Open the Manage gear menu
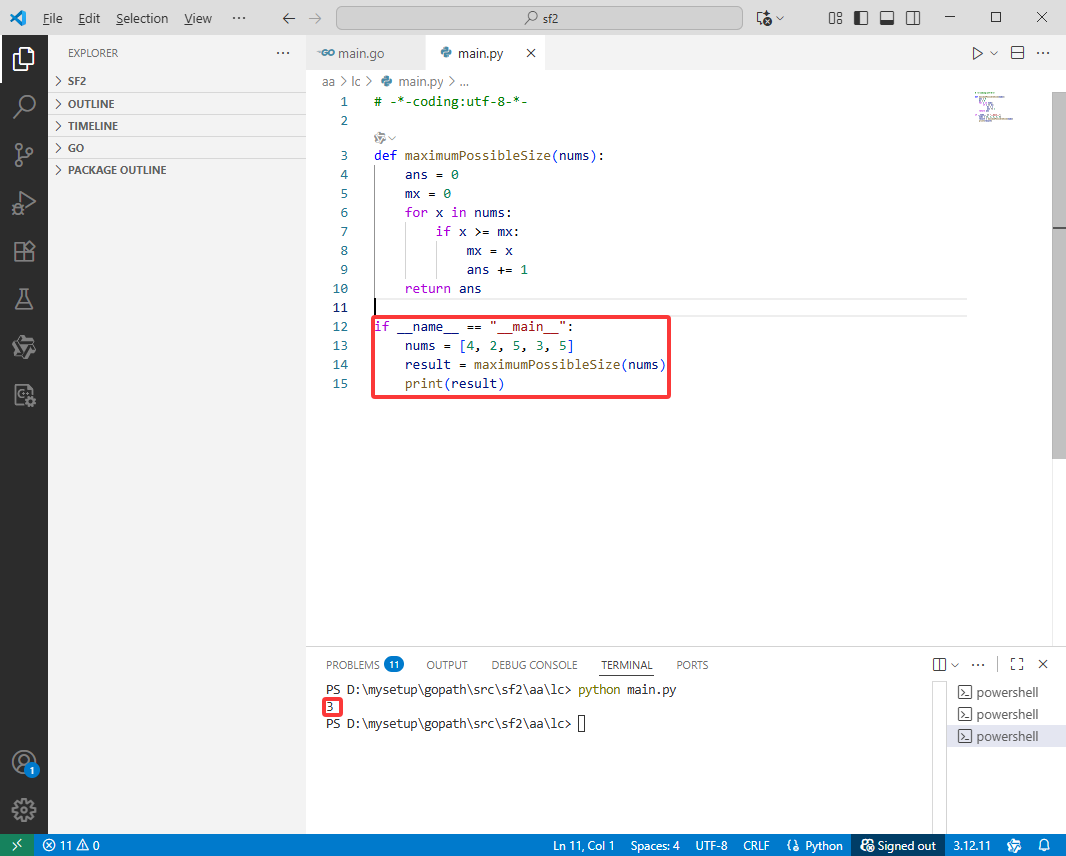The width and height of the screenshot is (1066, 856). point(24,810)
